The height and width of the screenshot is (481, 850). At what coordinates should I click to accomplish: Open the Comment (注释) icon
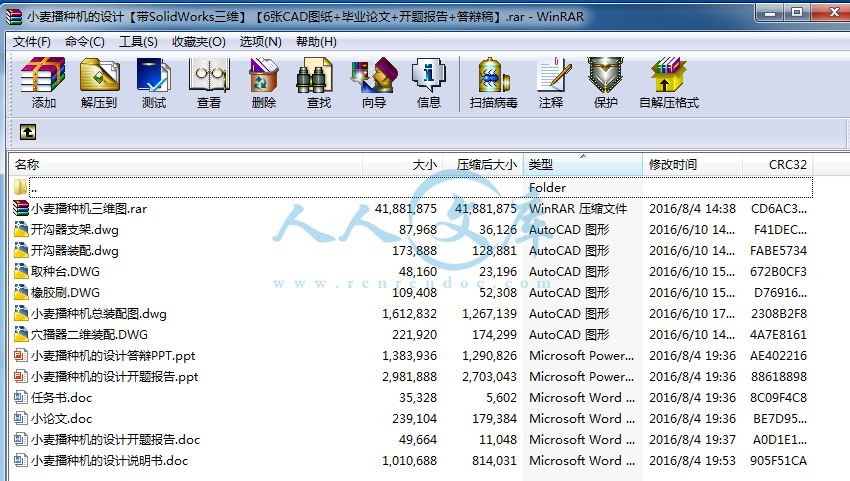point(553,76)
